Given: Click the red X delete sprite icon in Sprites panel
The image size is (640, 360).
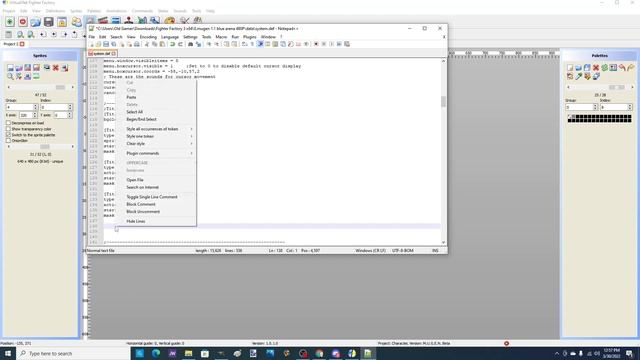Looking at the screenshot, I should pos(56,68).
